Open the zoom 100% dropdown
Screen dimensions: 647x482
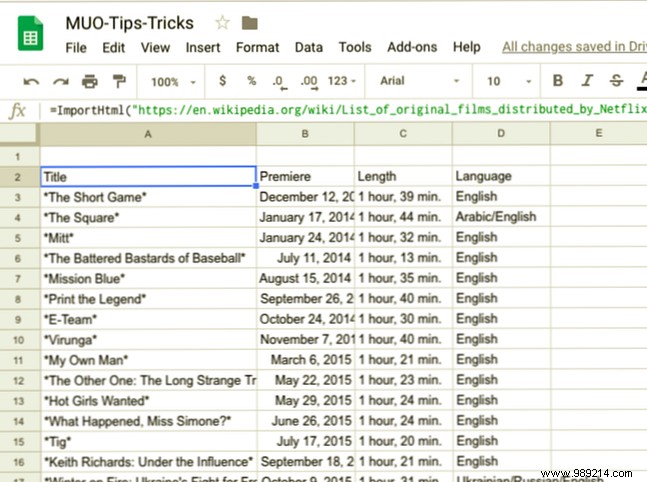click(x=173, y=82)
